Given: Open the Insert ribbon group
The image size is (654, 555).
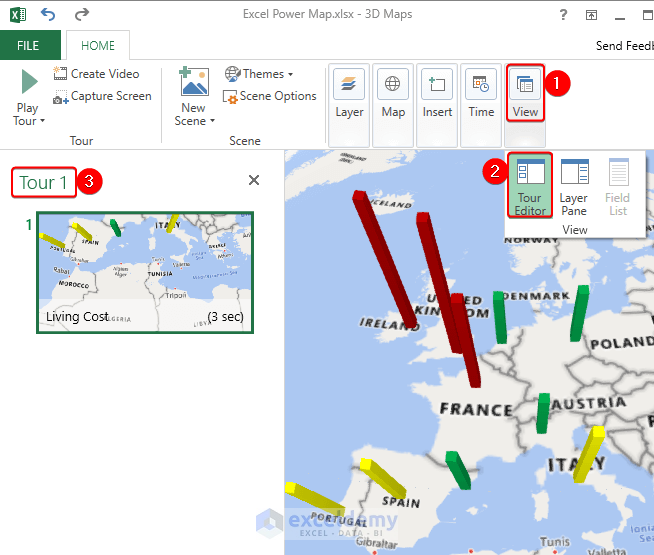Looking at the screenshot, I should tap(437, 105).
